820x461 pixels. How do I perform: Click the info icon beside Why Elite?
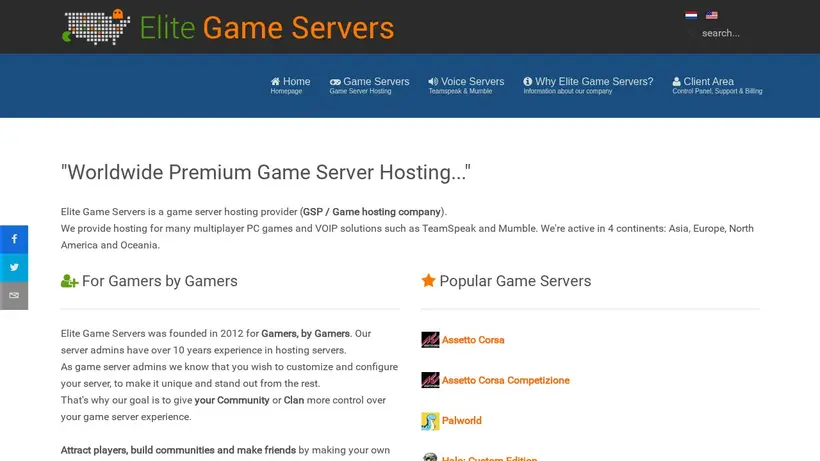pyautogui.click(x=528, y=82)
